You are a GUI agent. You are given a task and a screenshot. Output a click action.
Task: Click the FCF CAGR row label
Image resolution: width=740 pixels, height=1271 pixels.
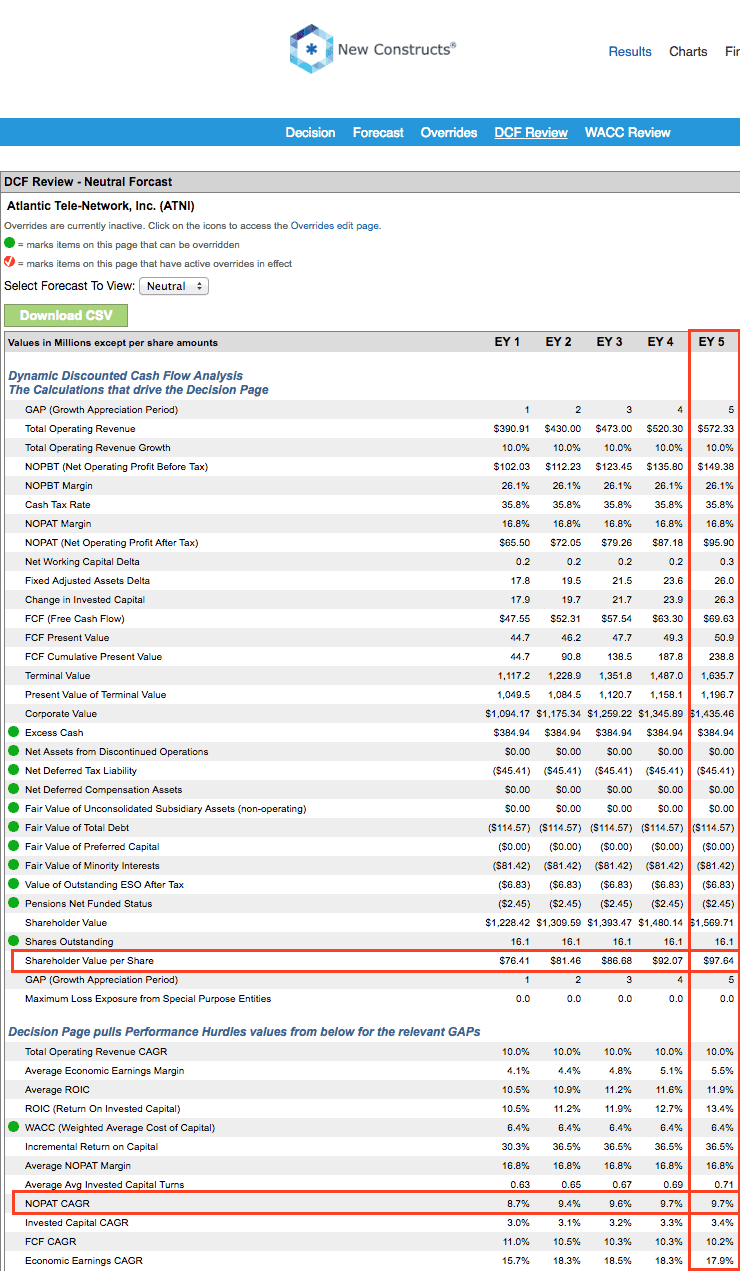tap(49, 1241)
